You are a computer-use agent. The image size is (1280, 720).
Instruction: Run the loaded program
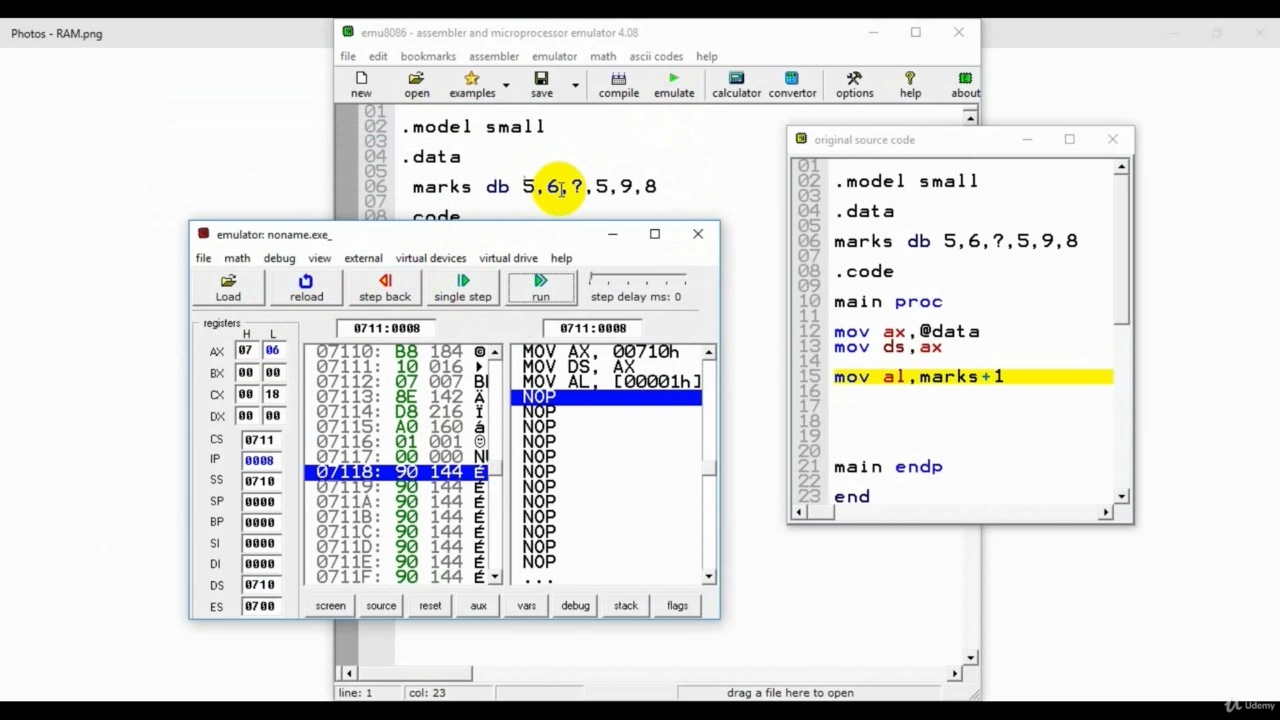[540, 287]
